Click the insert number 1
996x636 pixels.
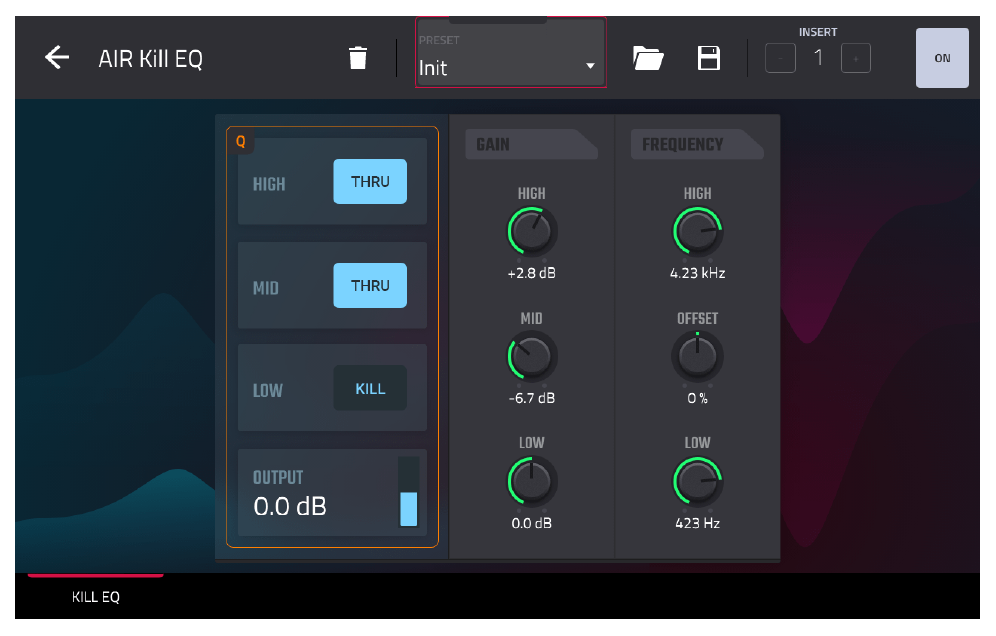pos(818,58)
